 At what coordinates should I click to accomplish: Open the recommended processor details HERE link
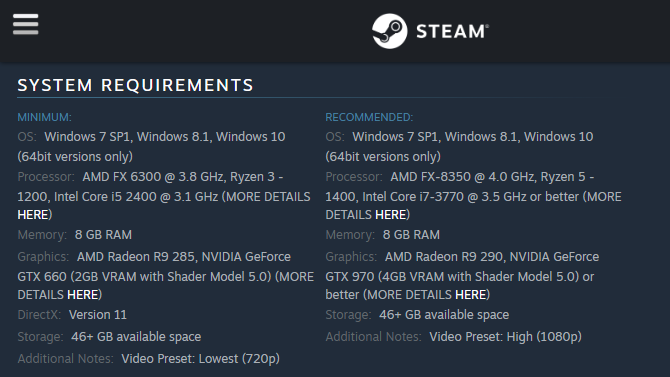391,215
